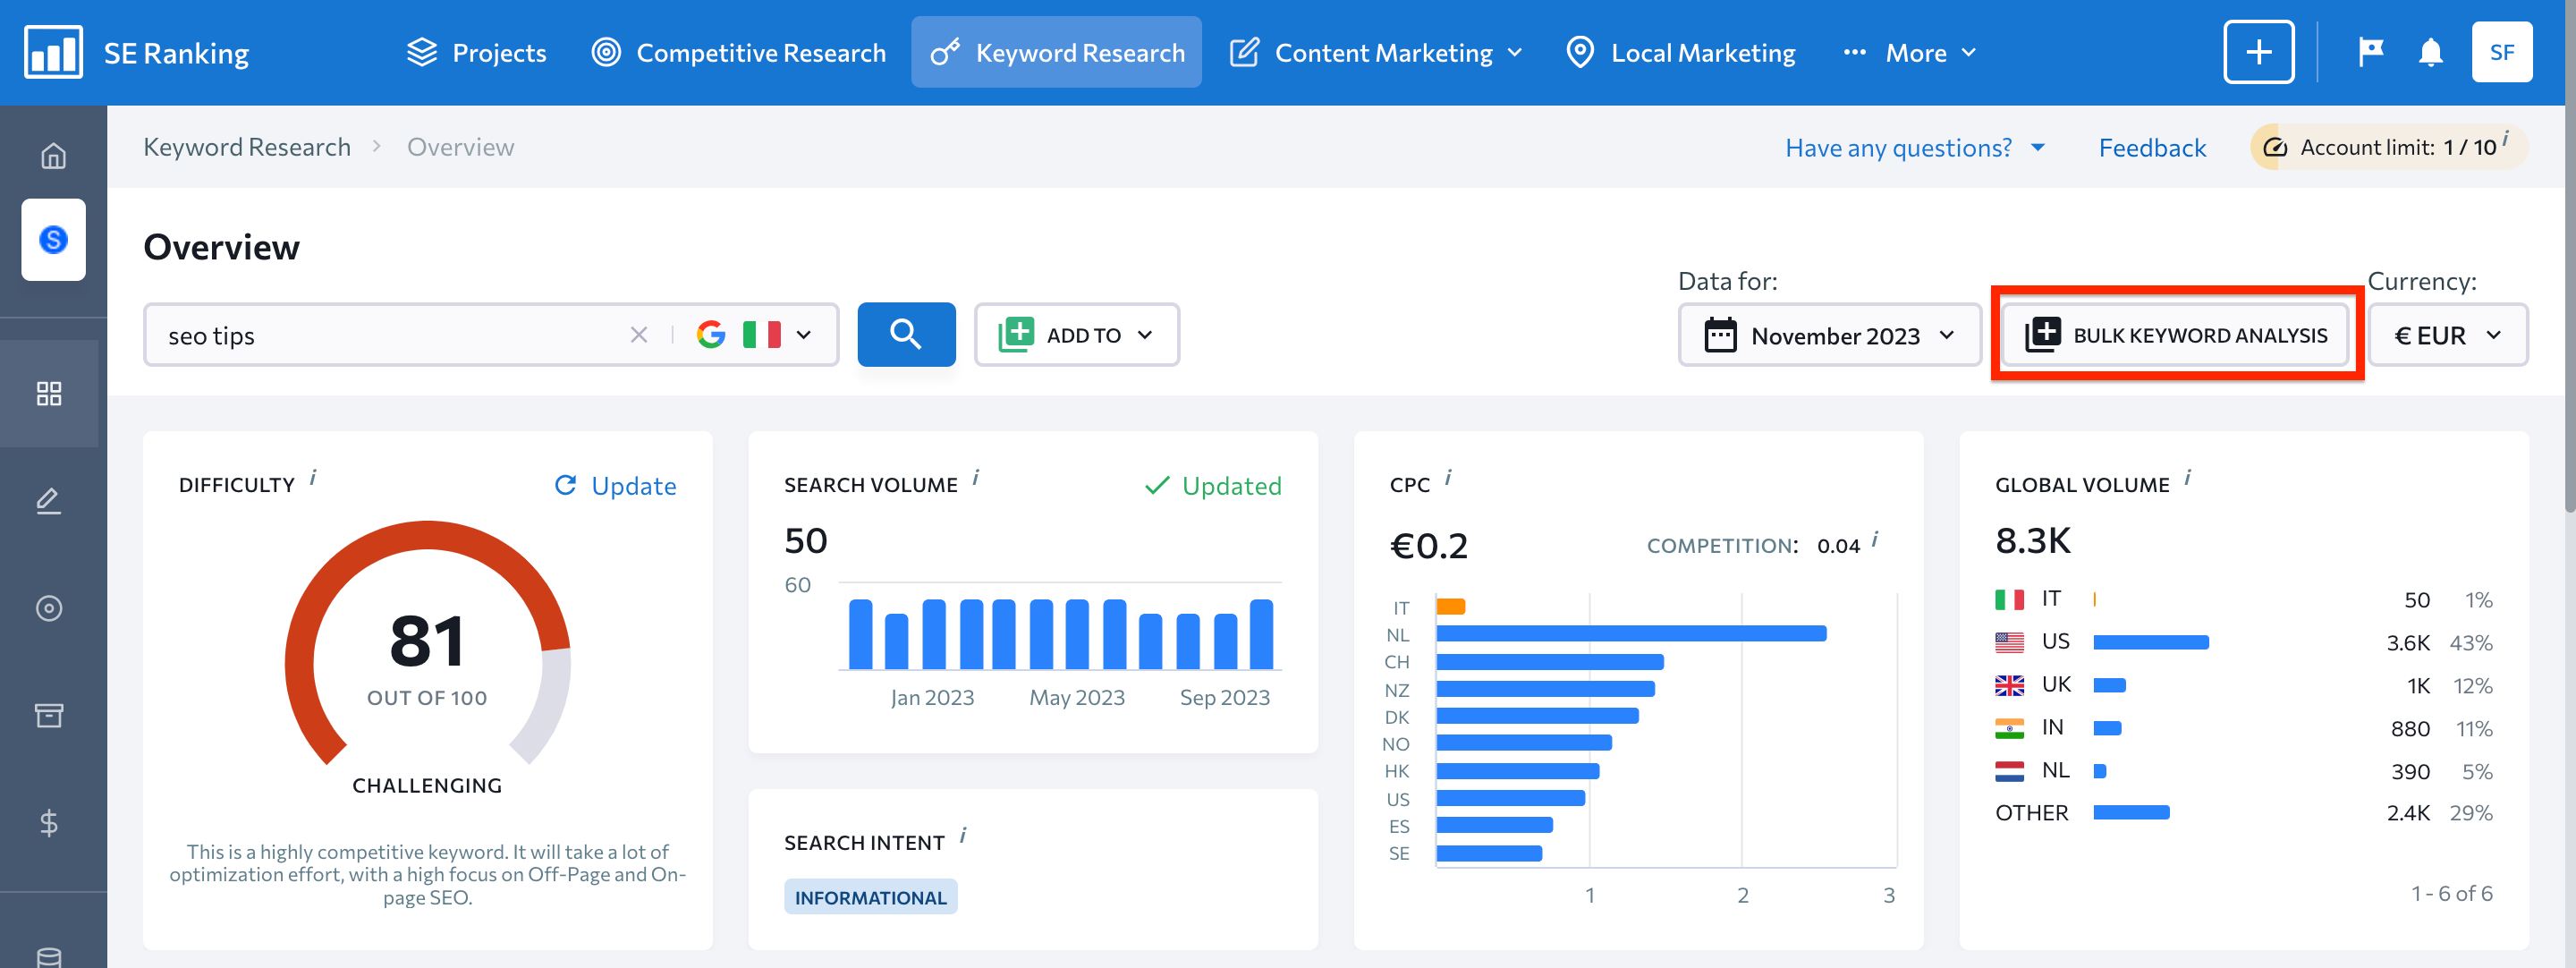2576x968 pixels.
Task: Open the Google Italy search engine dropdown
Action: (755, 334)
